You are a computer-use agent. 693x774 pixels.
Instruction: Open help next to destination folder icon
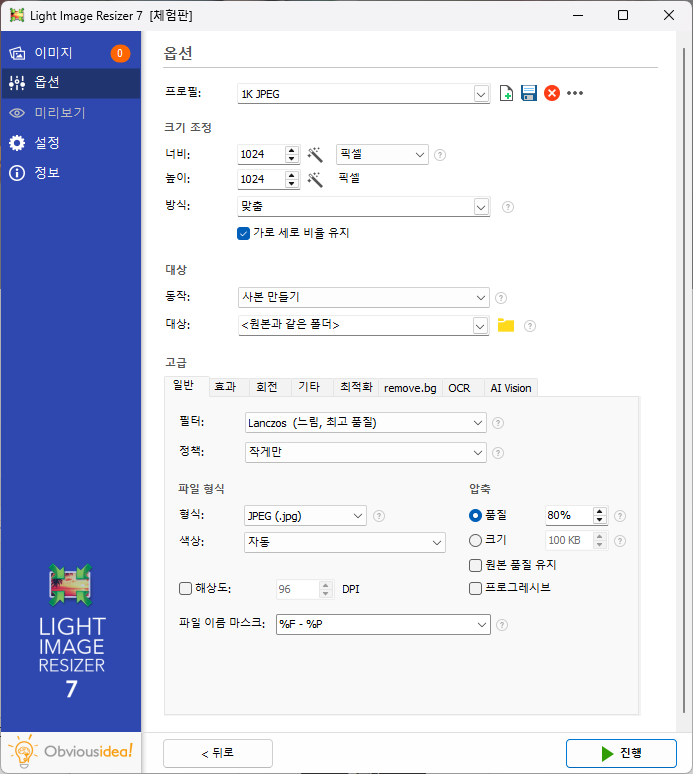(530, 326)
